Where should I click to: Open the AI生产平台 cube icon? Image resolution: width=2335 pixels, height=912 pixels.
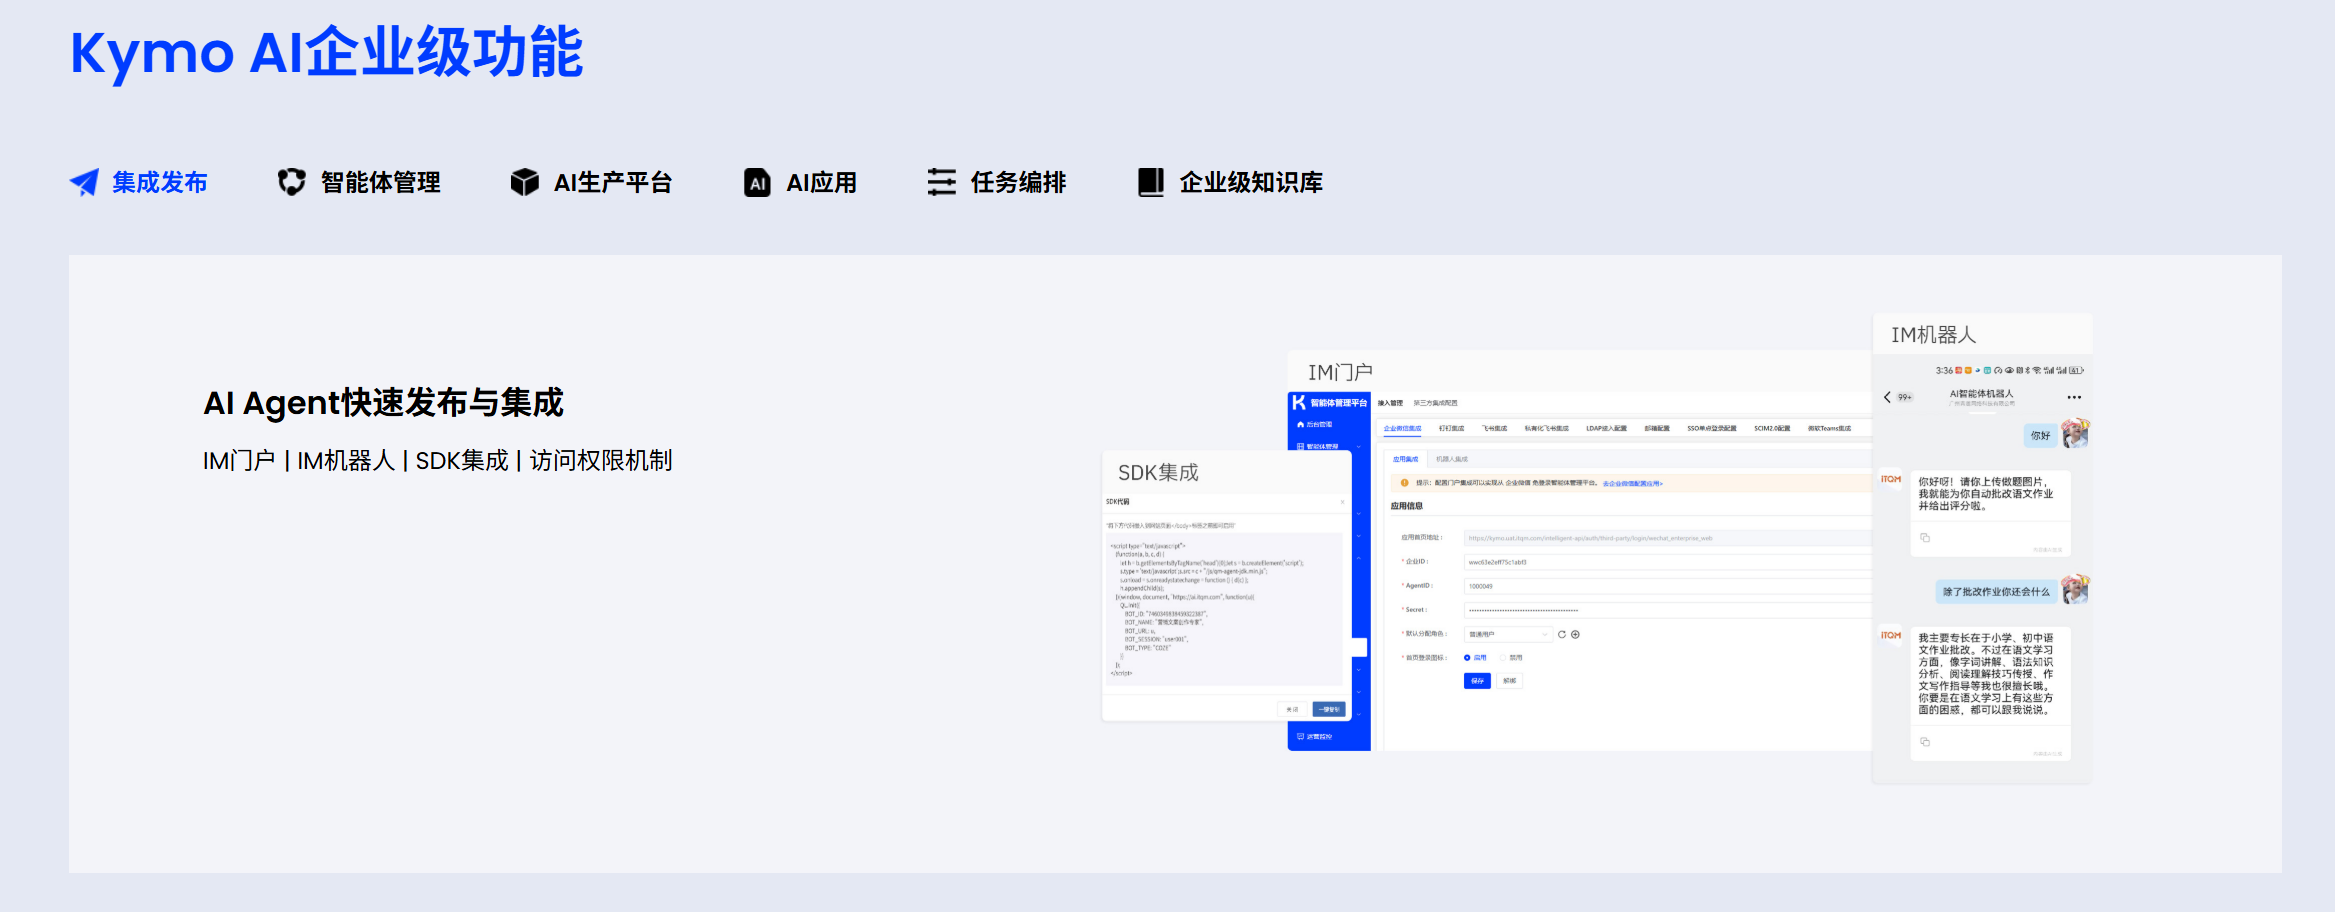pyautogui.click(x=524, y=182)
